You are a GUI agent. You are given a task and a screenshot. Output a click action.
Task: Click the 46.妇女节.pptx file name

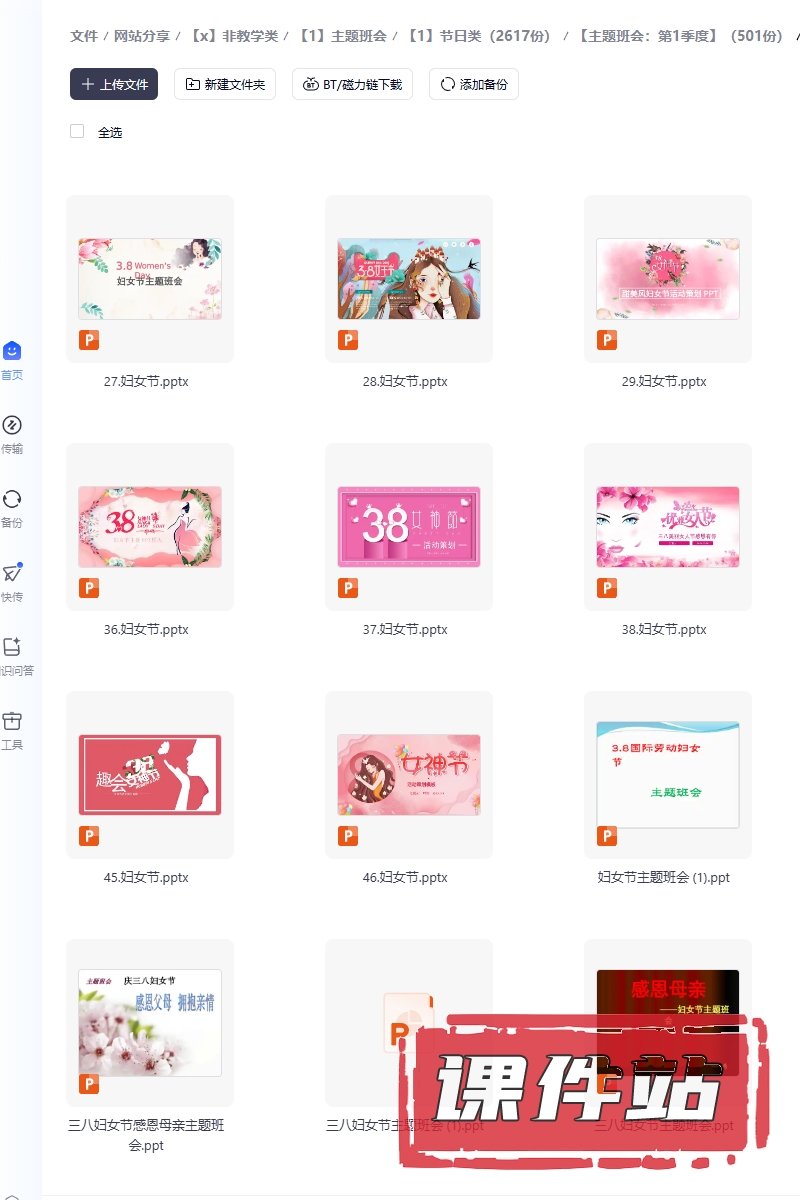coord(405,878)
